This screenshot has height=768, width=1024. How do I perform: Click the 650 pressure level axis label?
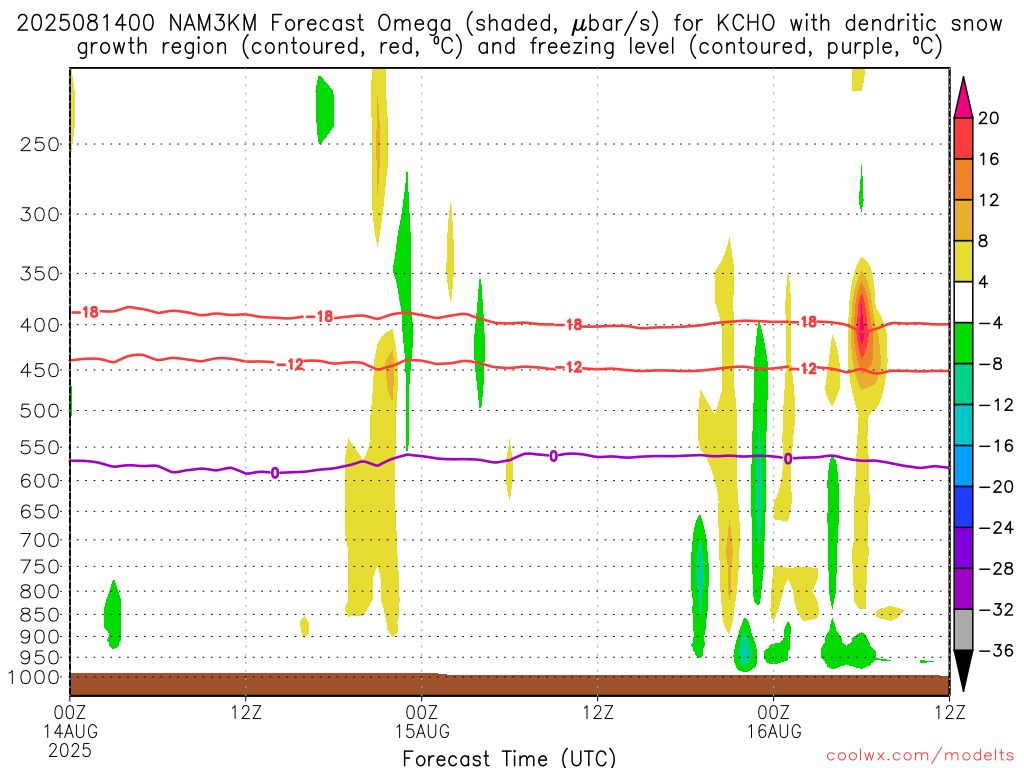40,511
